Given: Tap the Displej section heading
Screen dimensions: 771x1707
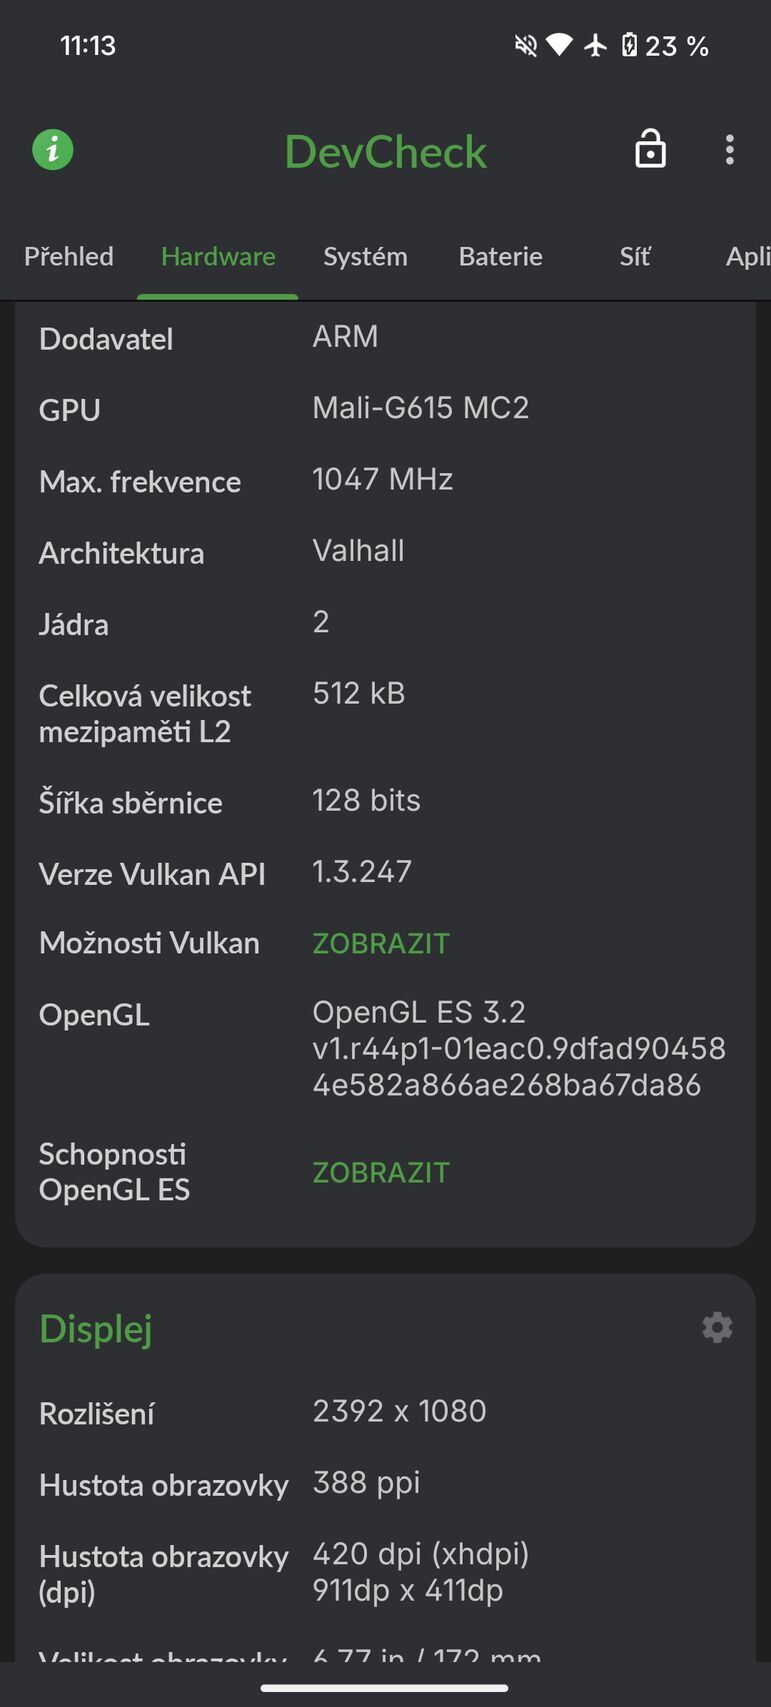Looking at the screenshot, I should pyautogui.click(x=96, y=1329).
